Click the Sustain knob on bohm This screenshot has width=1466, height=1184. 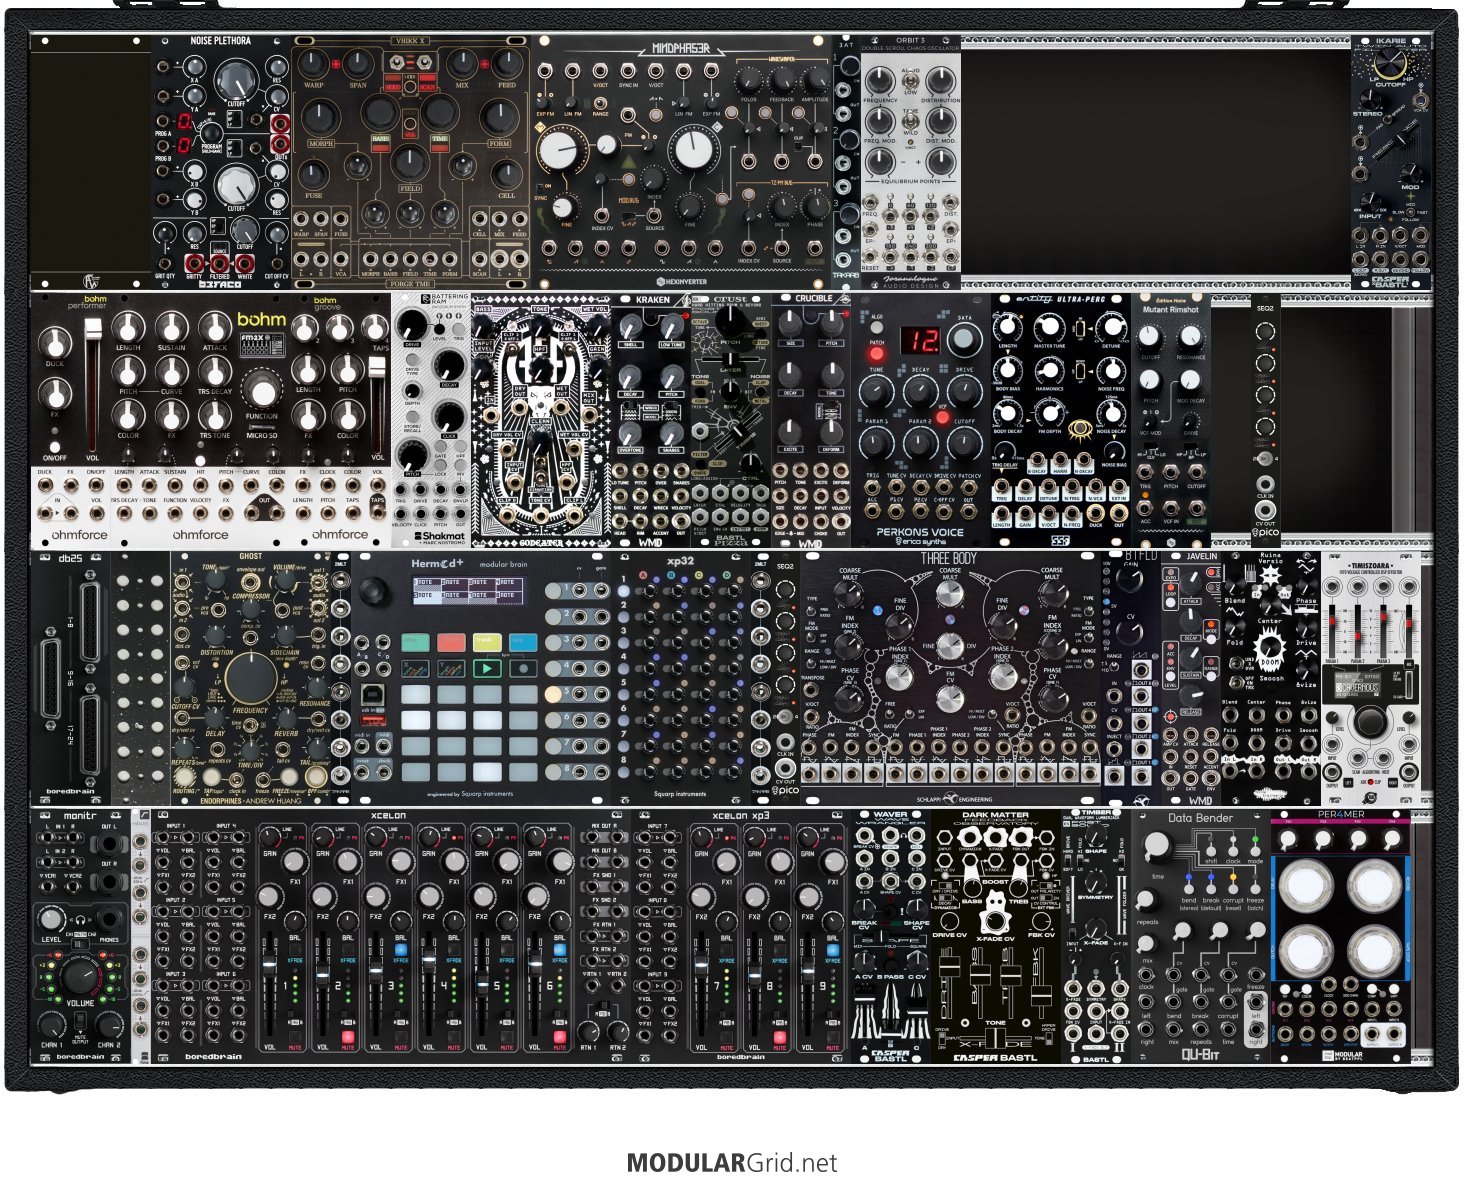click(172, 327)
